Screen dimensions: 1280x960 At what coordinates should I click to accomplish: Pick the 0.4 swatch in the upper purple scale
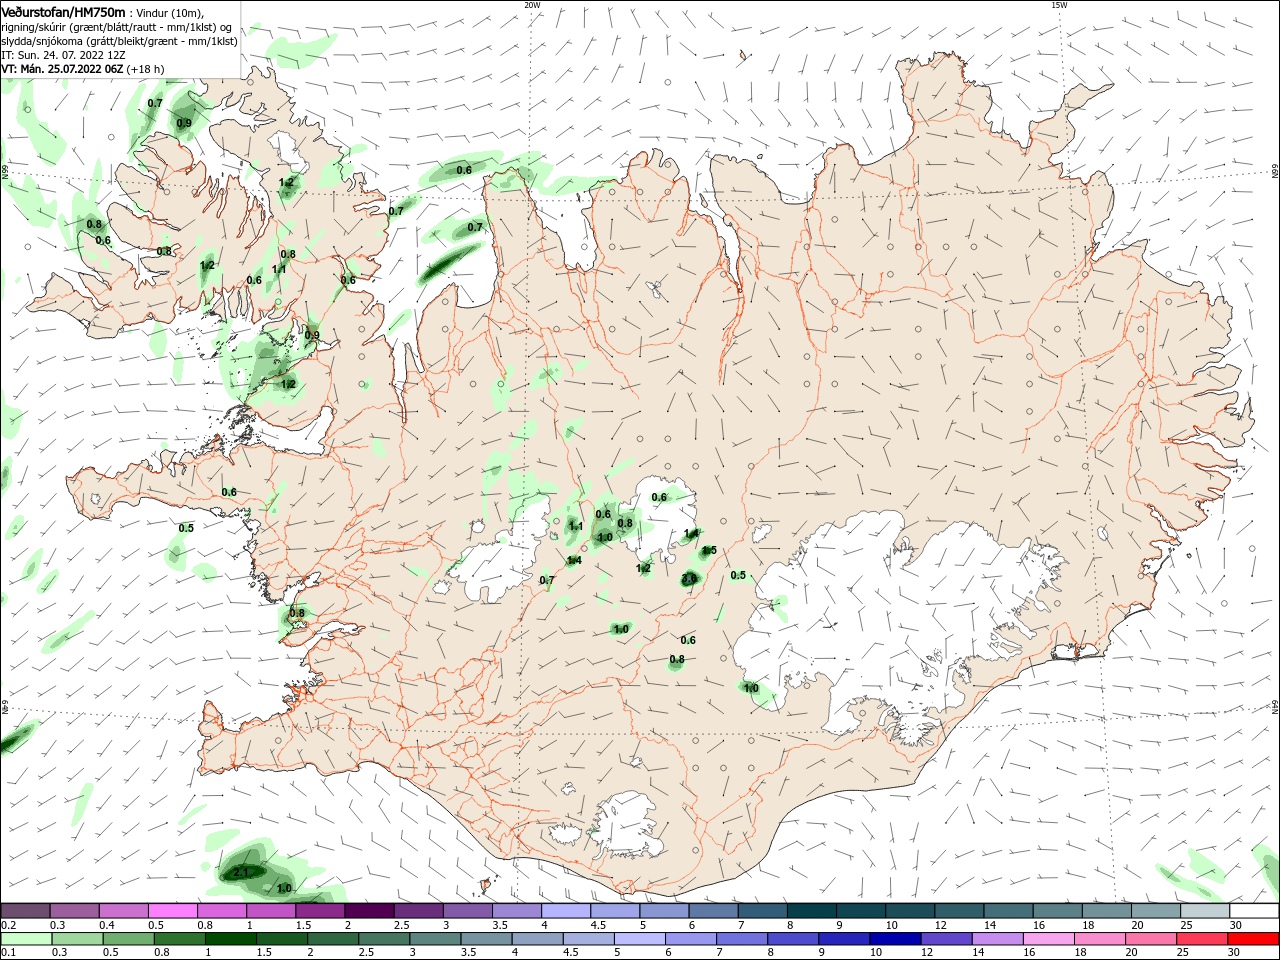[123, 910]
